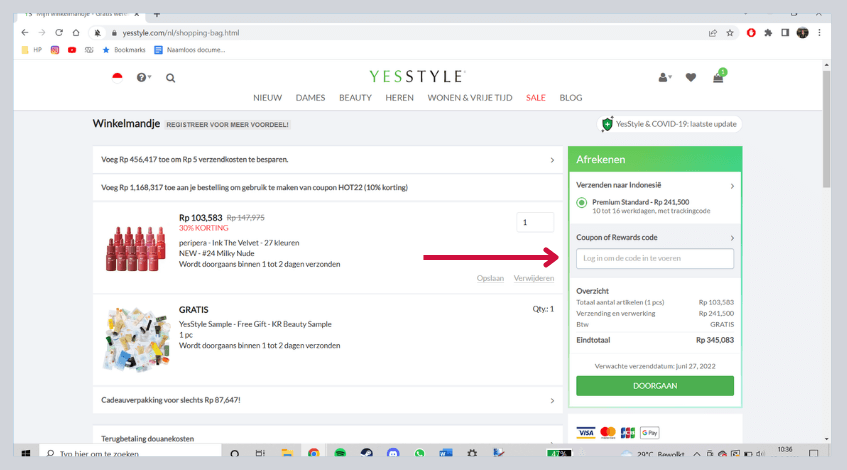Viewport: 847px width, 470px height.
Task: Click the green DOORGAAN button
Action: tap(654, 385)
